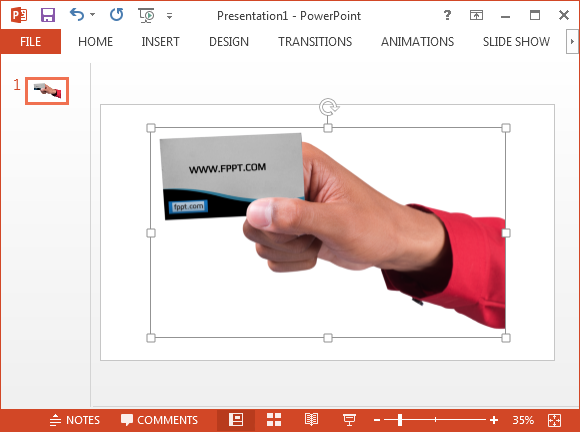Viewport: 580px width, 432px height.
Task: Switch to Normal view
Action: (236, 420)
